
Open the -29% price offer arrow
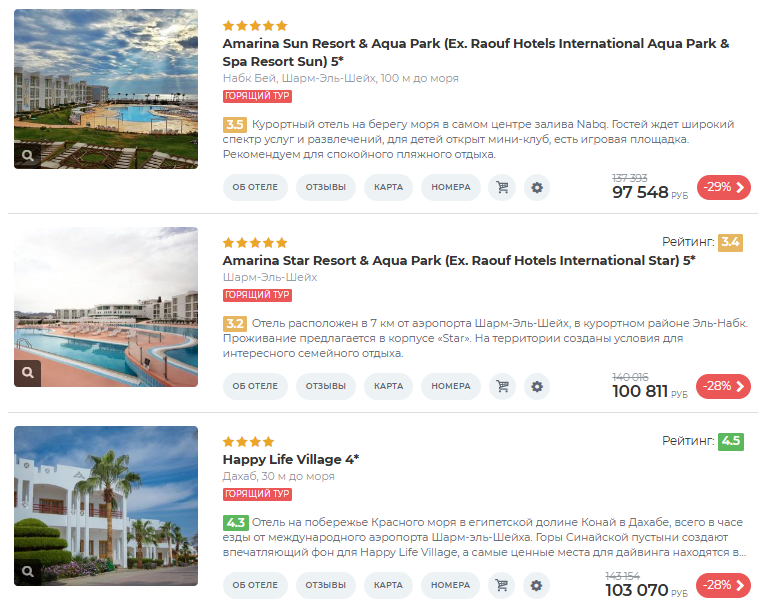tap(724, 187)
